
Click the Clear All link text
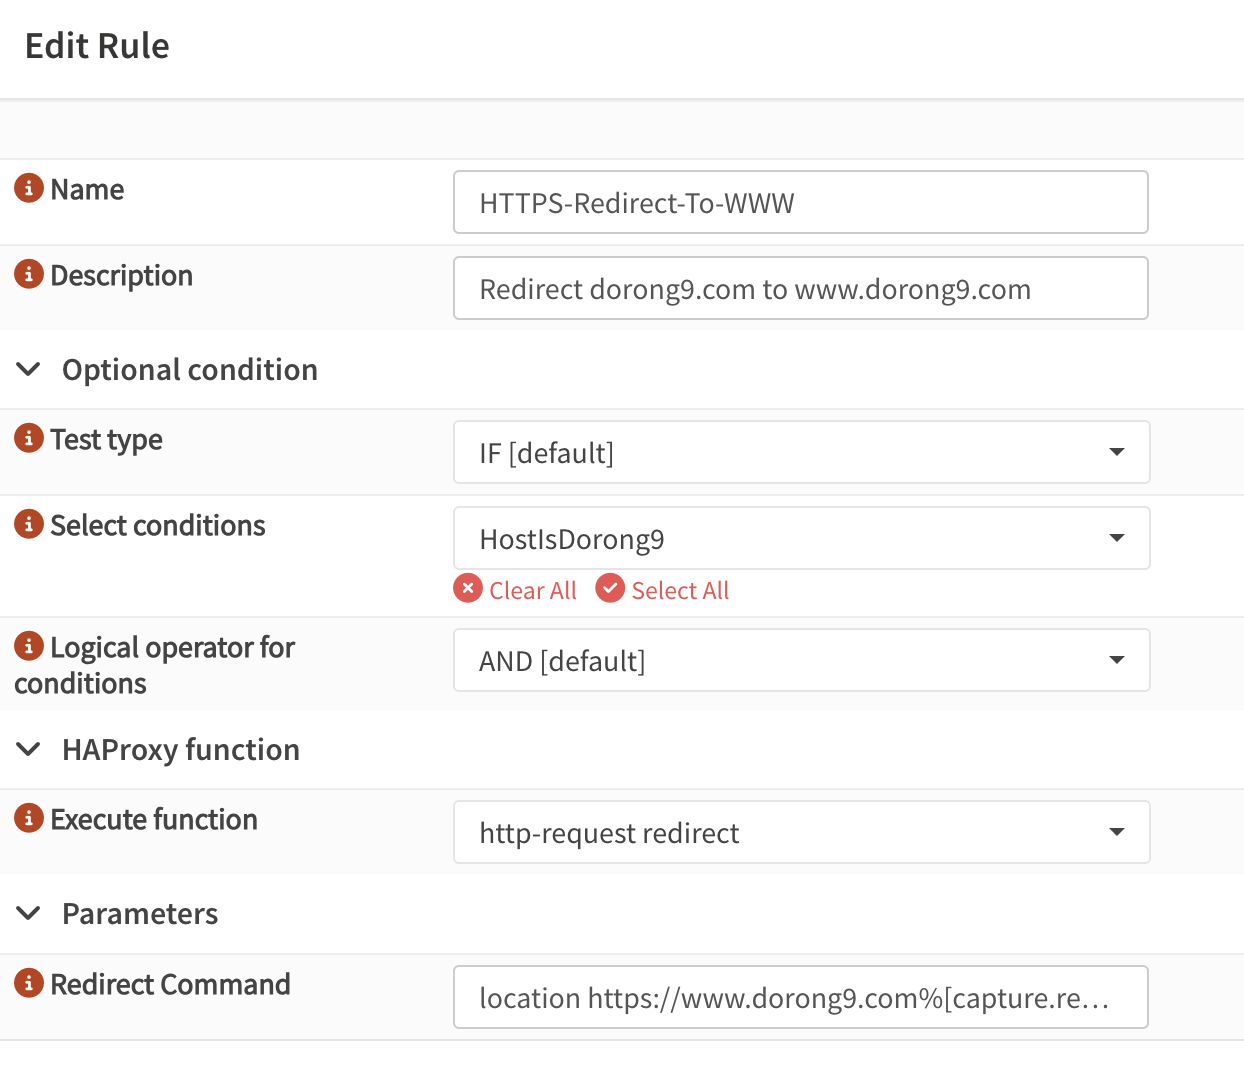tap(533, 591)
